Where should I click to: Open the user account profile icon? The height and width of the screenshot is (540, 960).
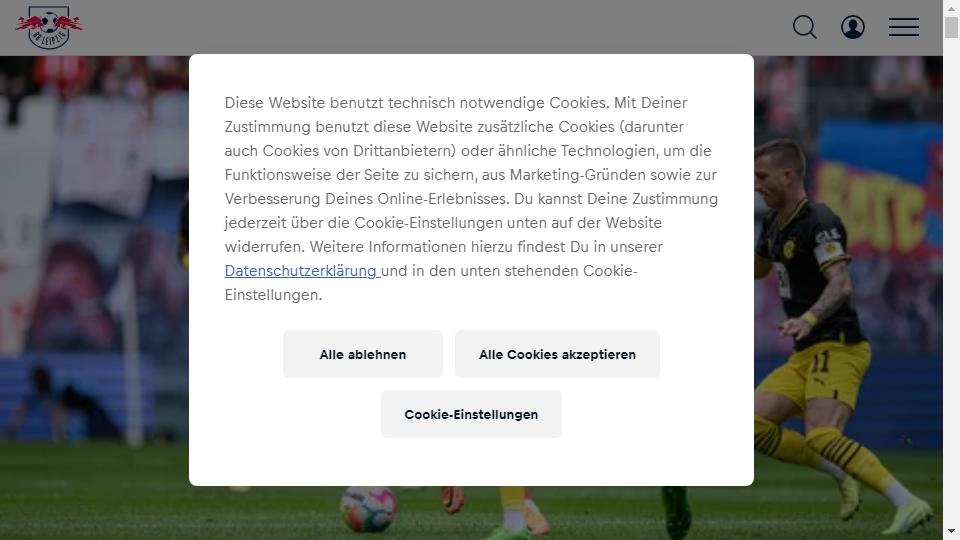(x=853, y=27)
